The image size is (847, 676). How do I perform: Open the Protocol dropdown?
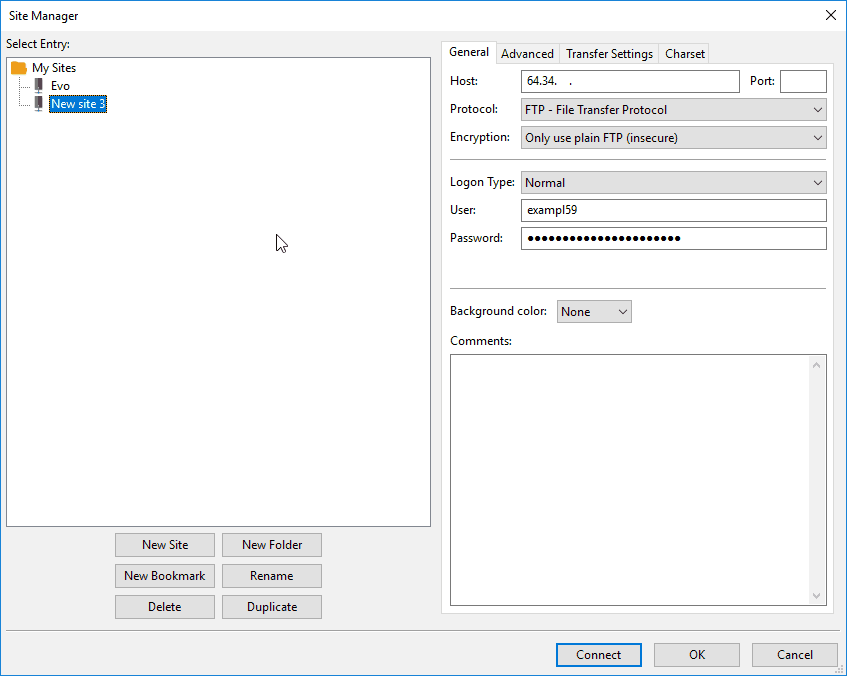[x=673, y=110]
